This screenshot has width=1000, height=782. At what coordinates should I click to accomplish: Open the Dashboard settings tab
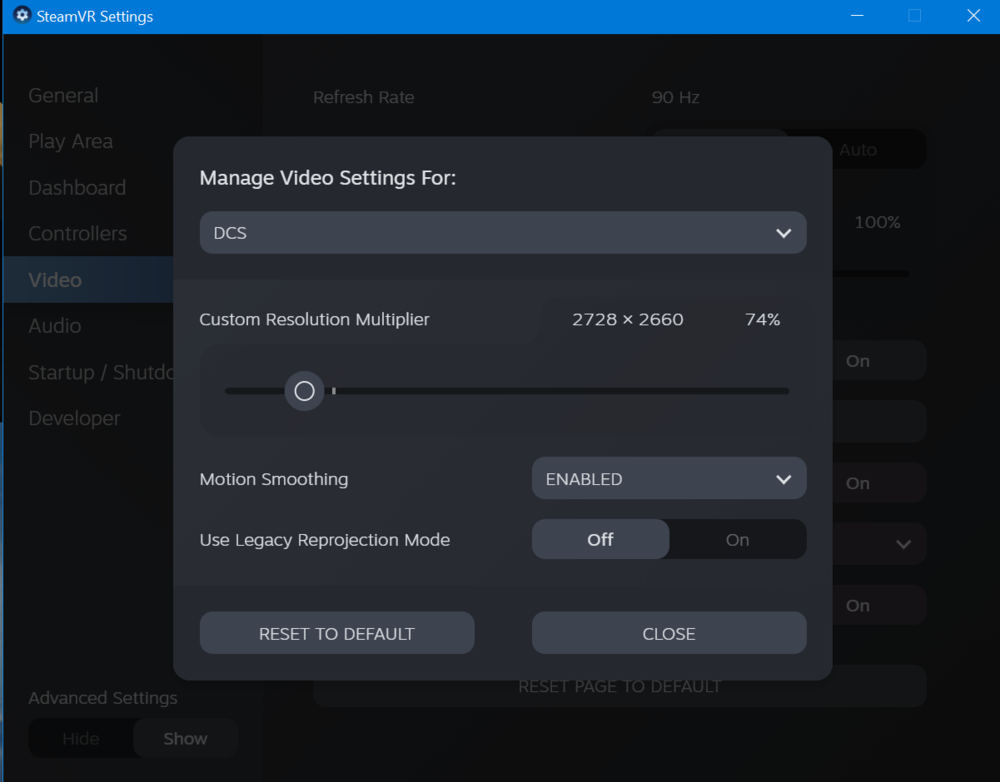77,188
